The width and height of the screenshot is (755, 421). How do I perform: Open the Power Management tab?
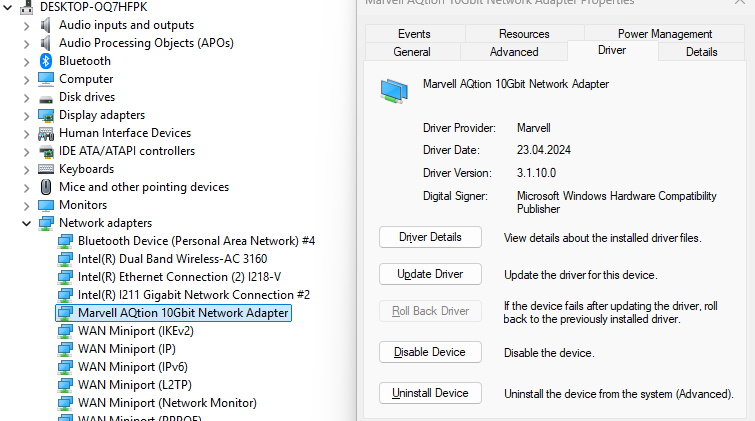click(x=664, y=34)
